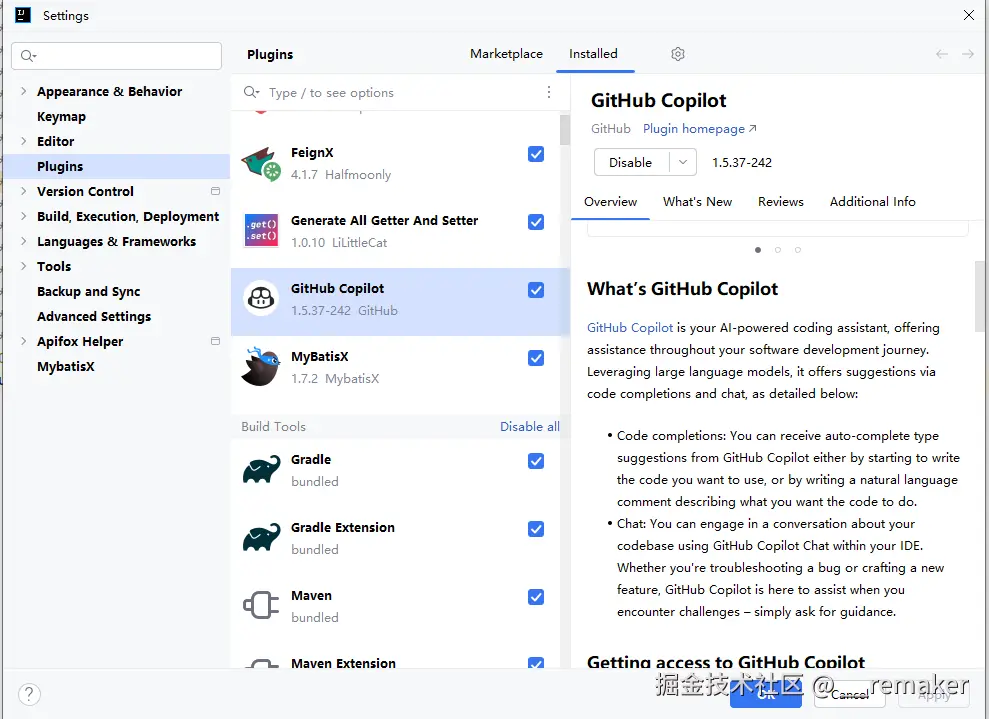Click Disable all for Build Tools

(x=530, y=427)
